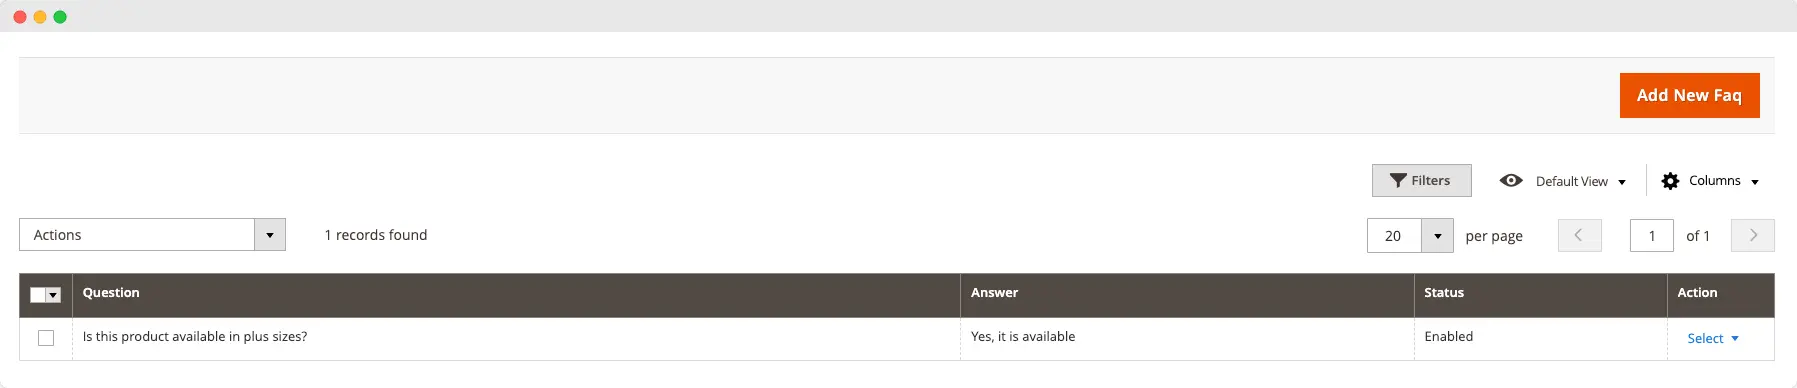Toggle the select-all header checkbox
This screenshot has height=388, width=1797.
click(38, 295)
